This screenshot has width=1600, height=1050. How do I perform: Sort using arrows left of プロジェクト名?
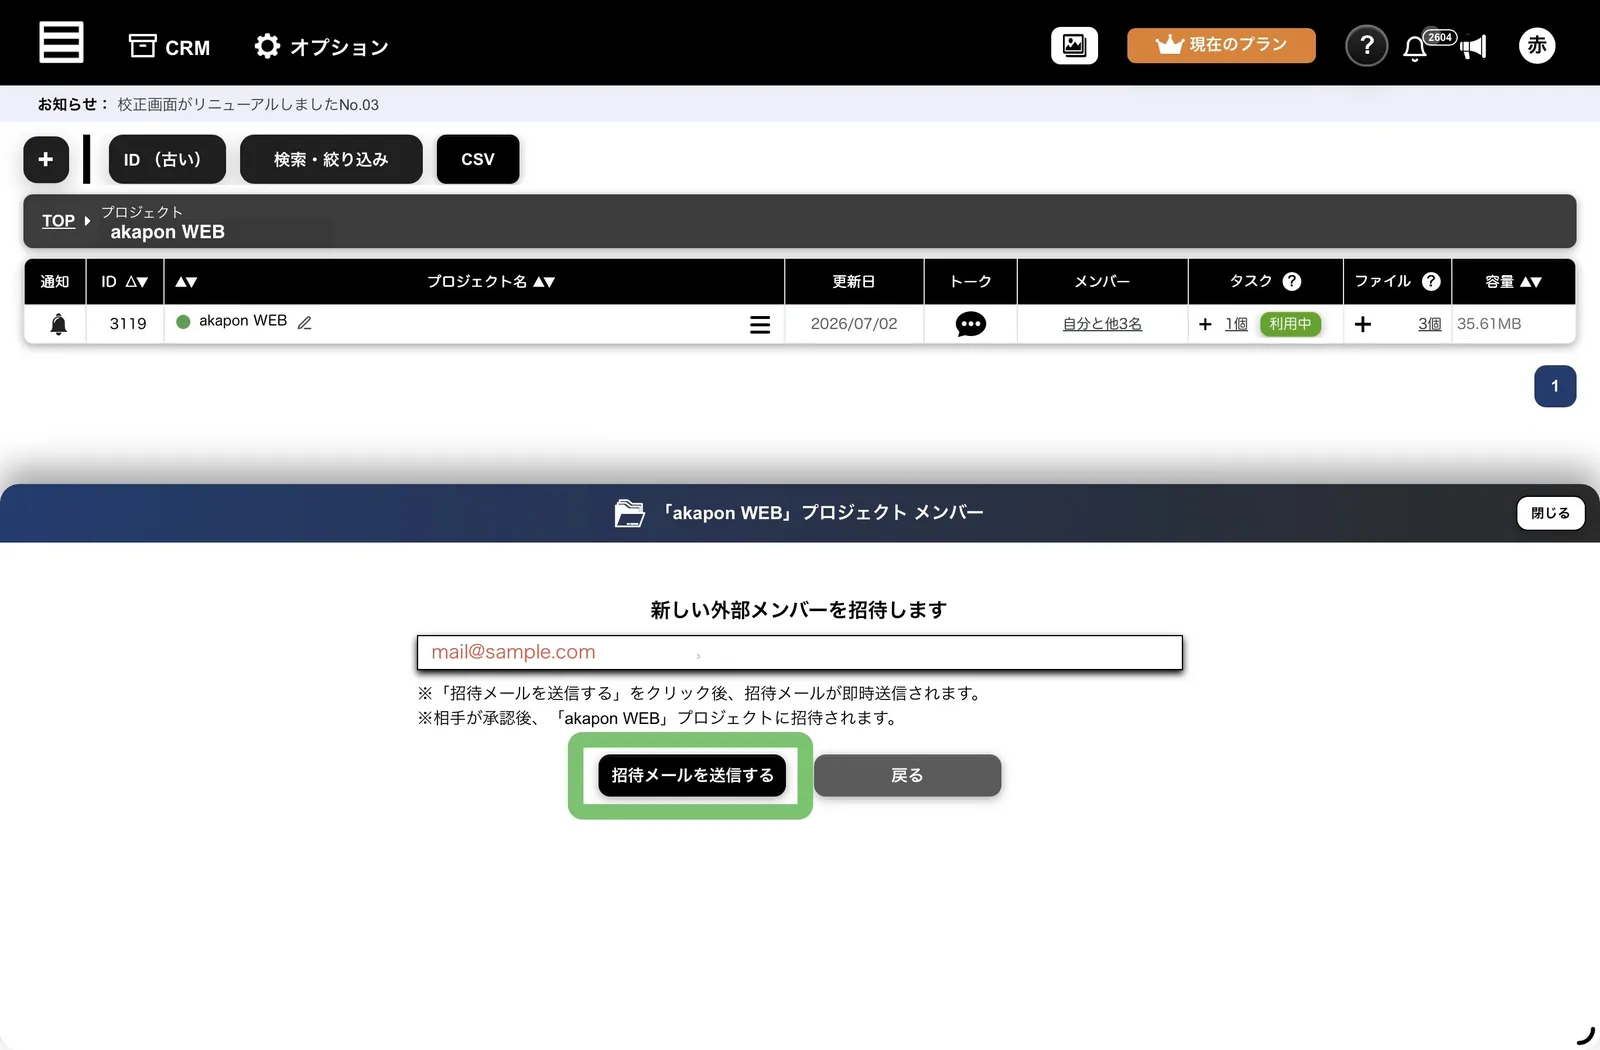pos(186,282)
